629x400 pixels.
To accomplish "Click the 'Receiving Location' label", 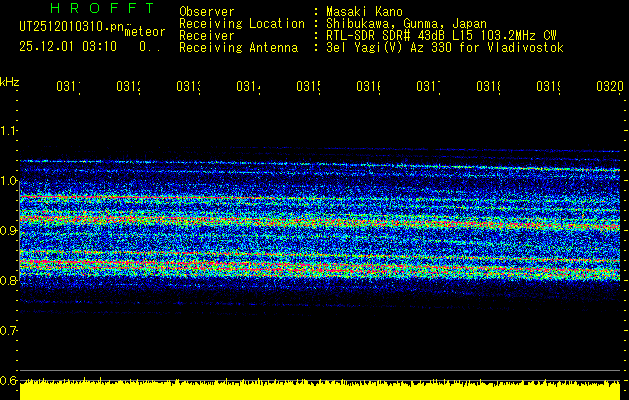I will [x=242, y=24].
